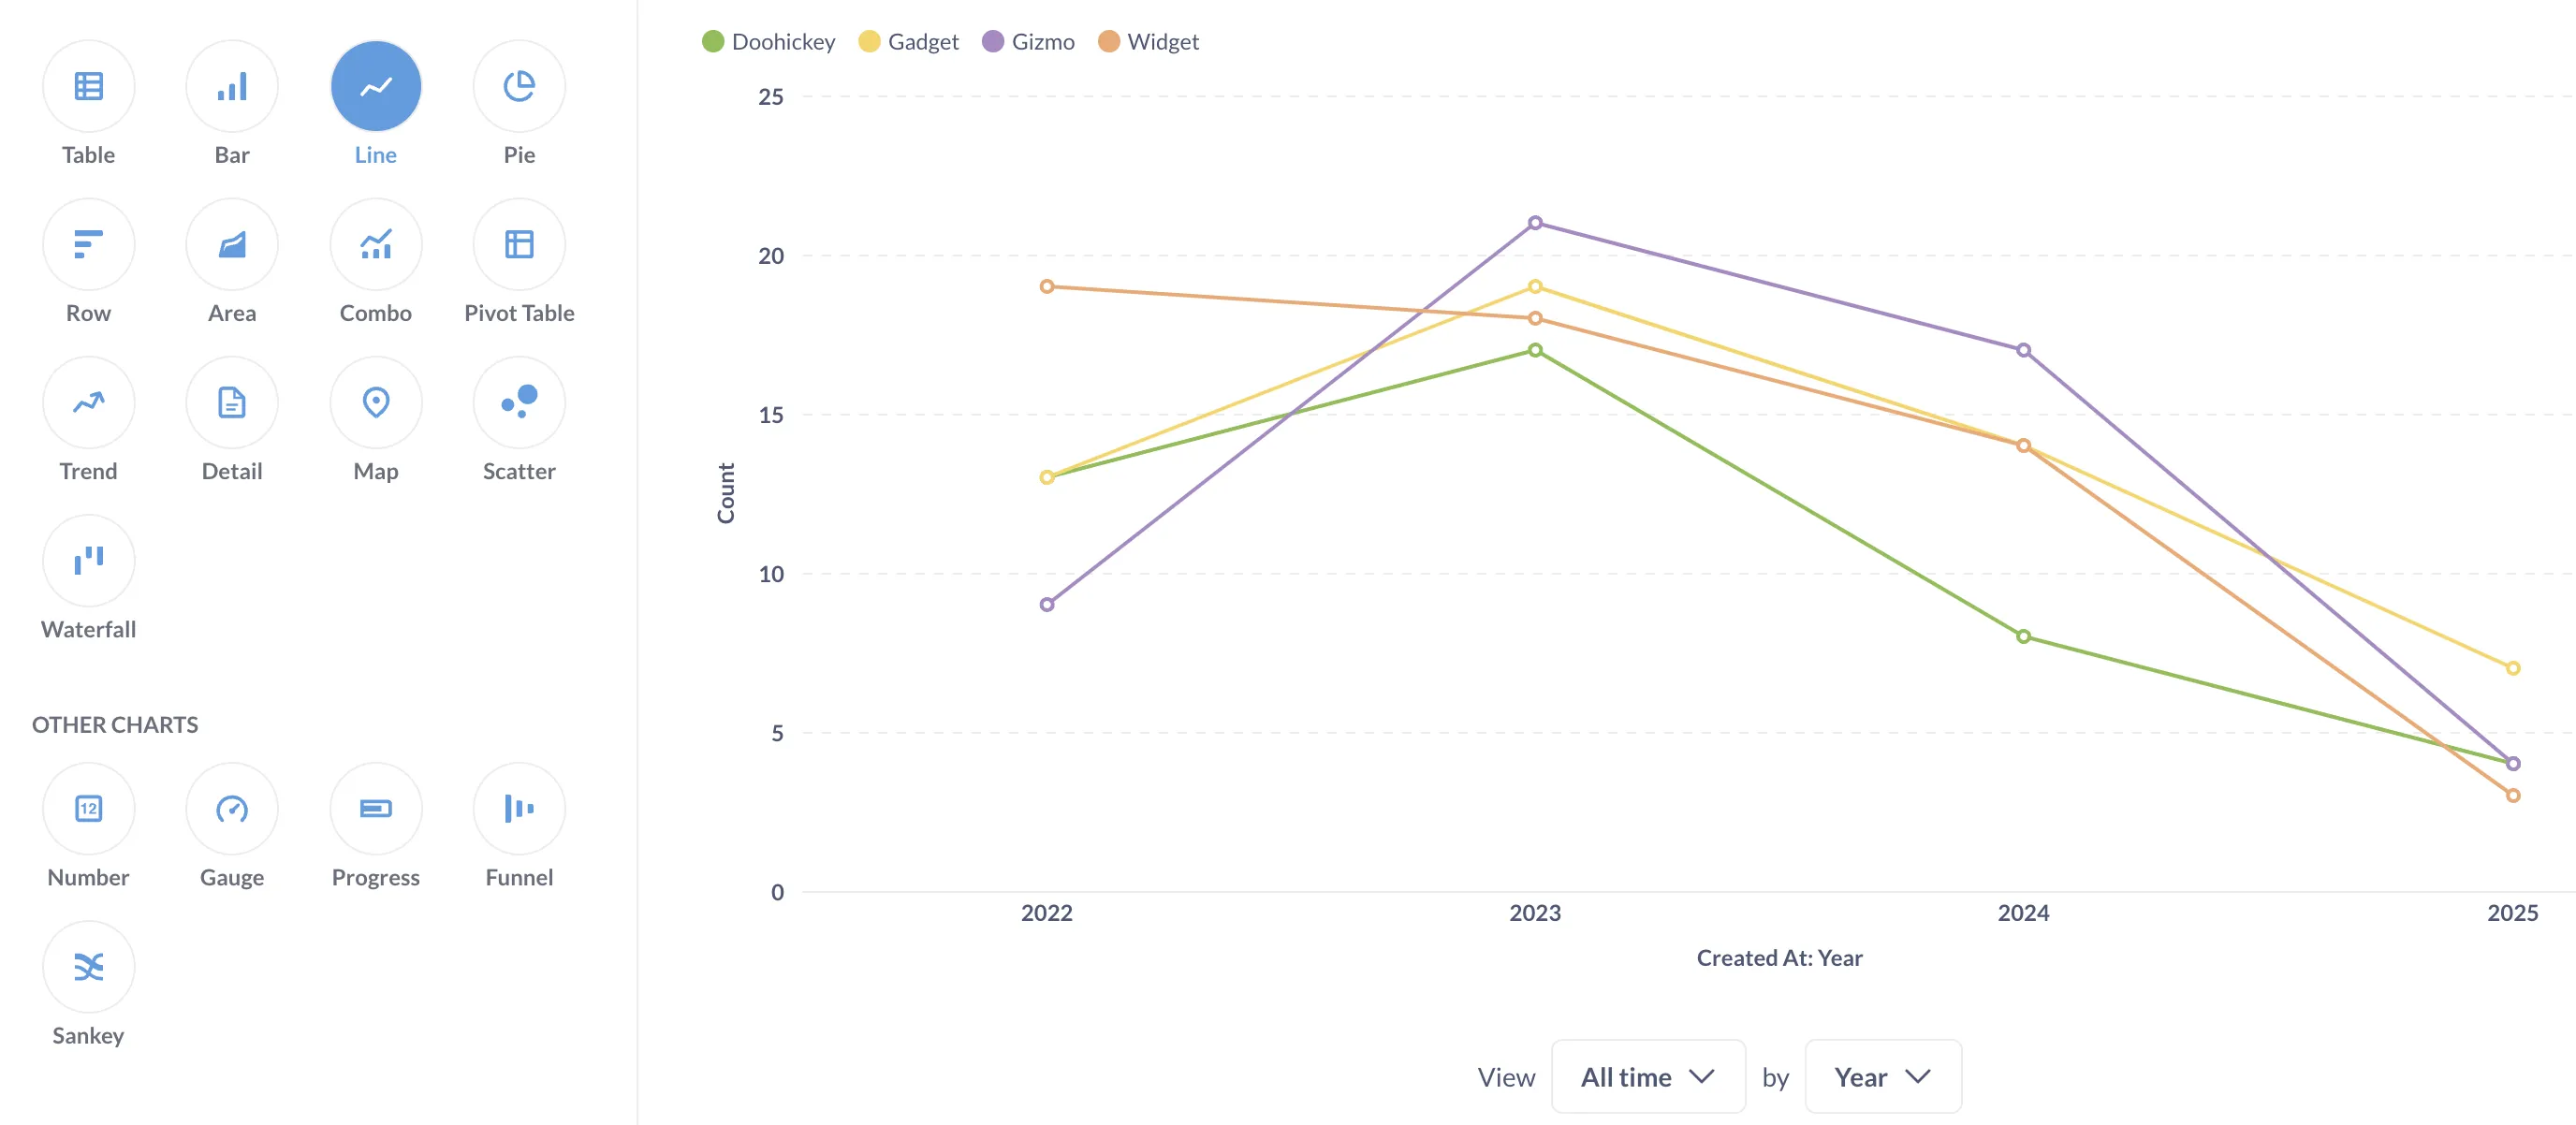Open the All time view dropdown
This screenshot has width=2576, height=1125.
pos(1647,1077)
